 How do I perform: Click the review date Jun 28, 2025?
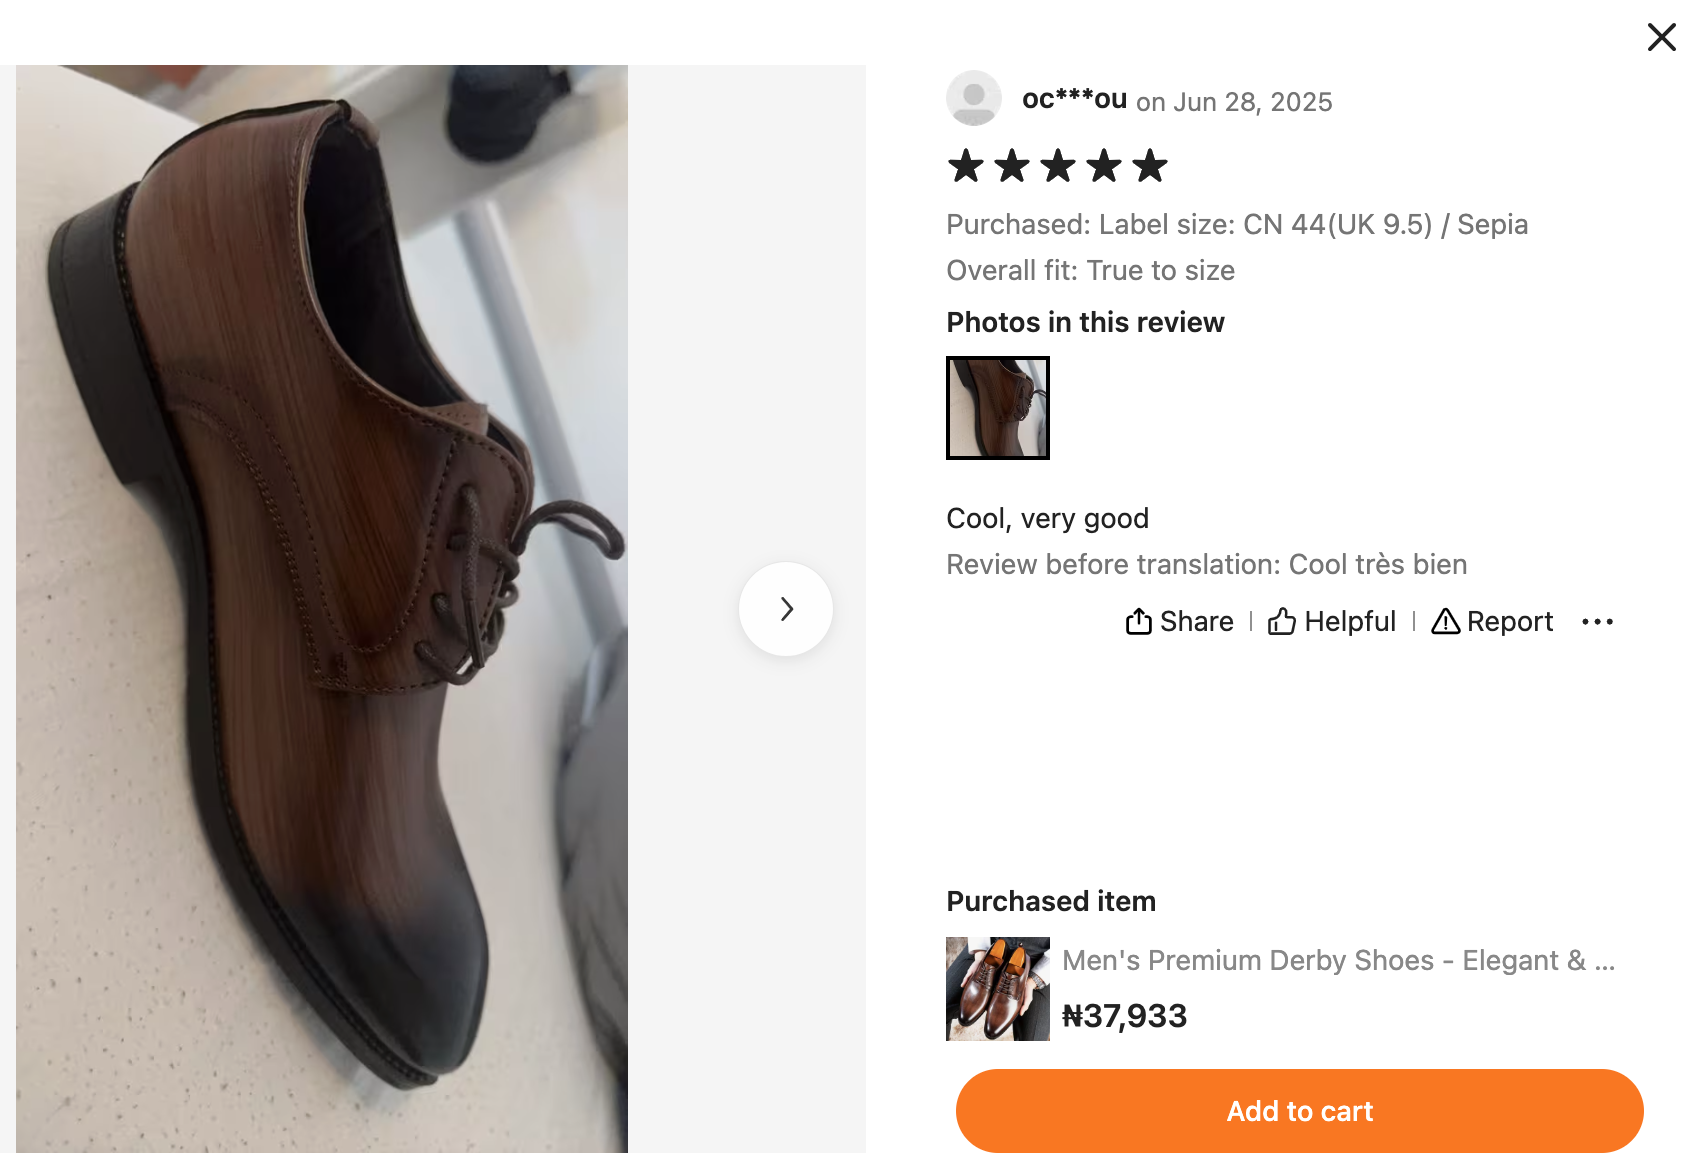1252,102
